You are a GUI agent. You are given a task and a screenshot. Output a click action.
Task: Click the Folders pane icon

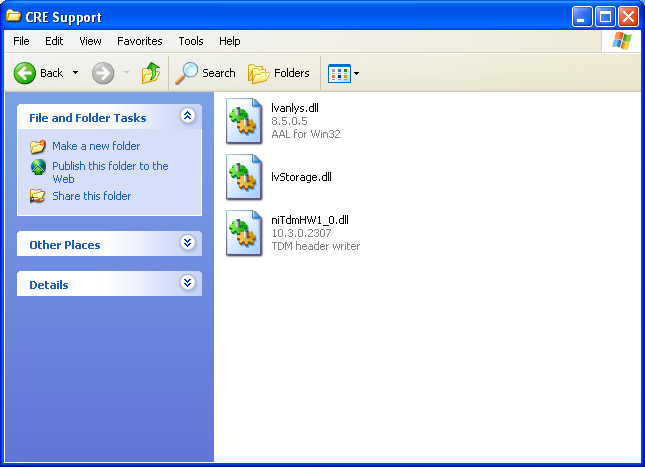(x=258, y=74)
